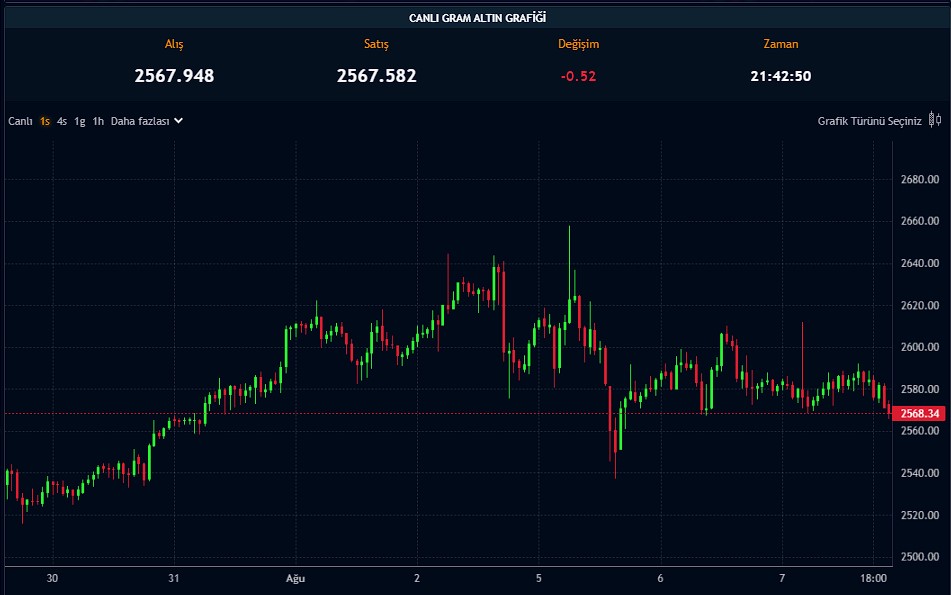Click the 2500.00 price axis label
The image size is (951, 595).
(919, 557)
